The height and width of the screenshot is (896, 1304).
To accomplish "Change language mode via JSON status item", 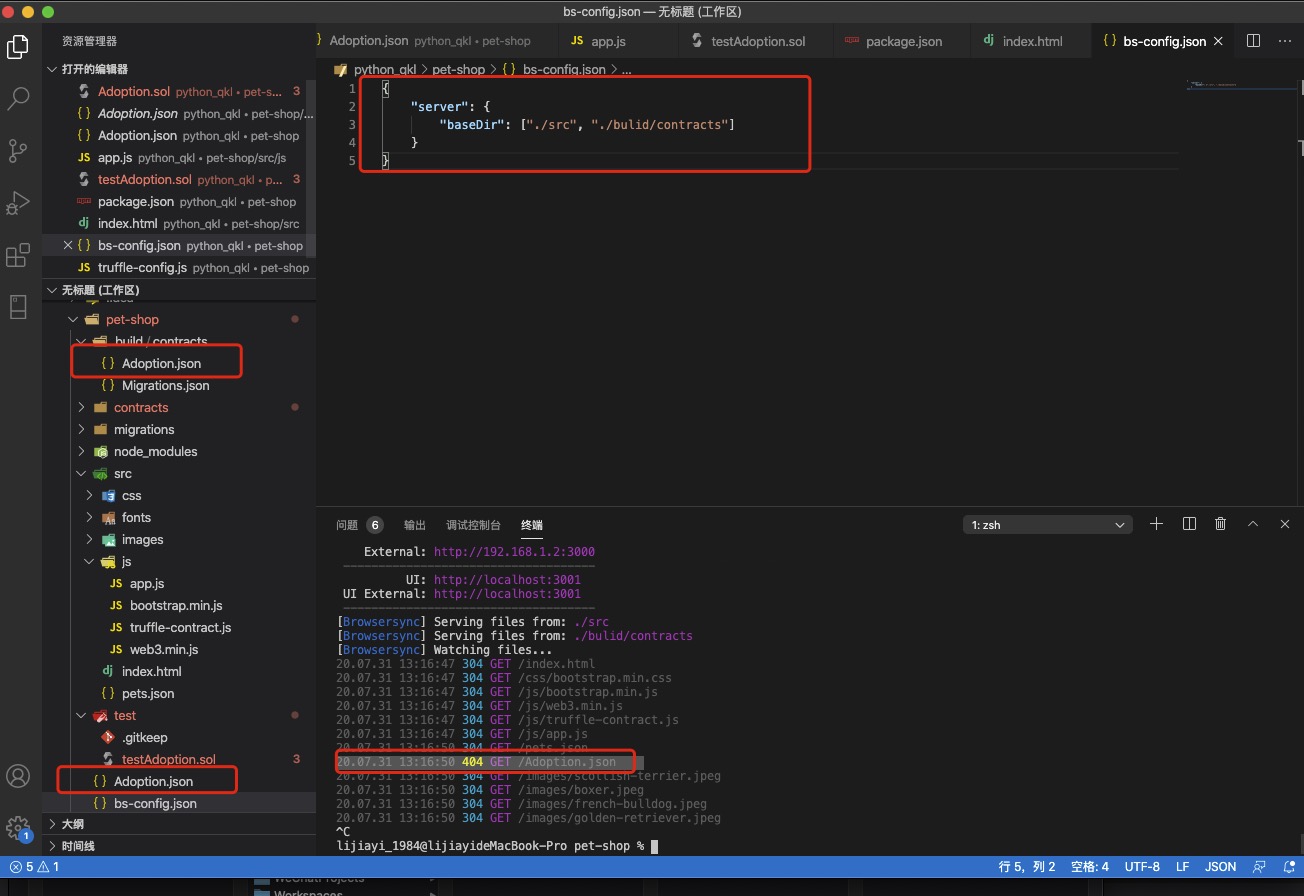I will (x=1221, y=867).
